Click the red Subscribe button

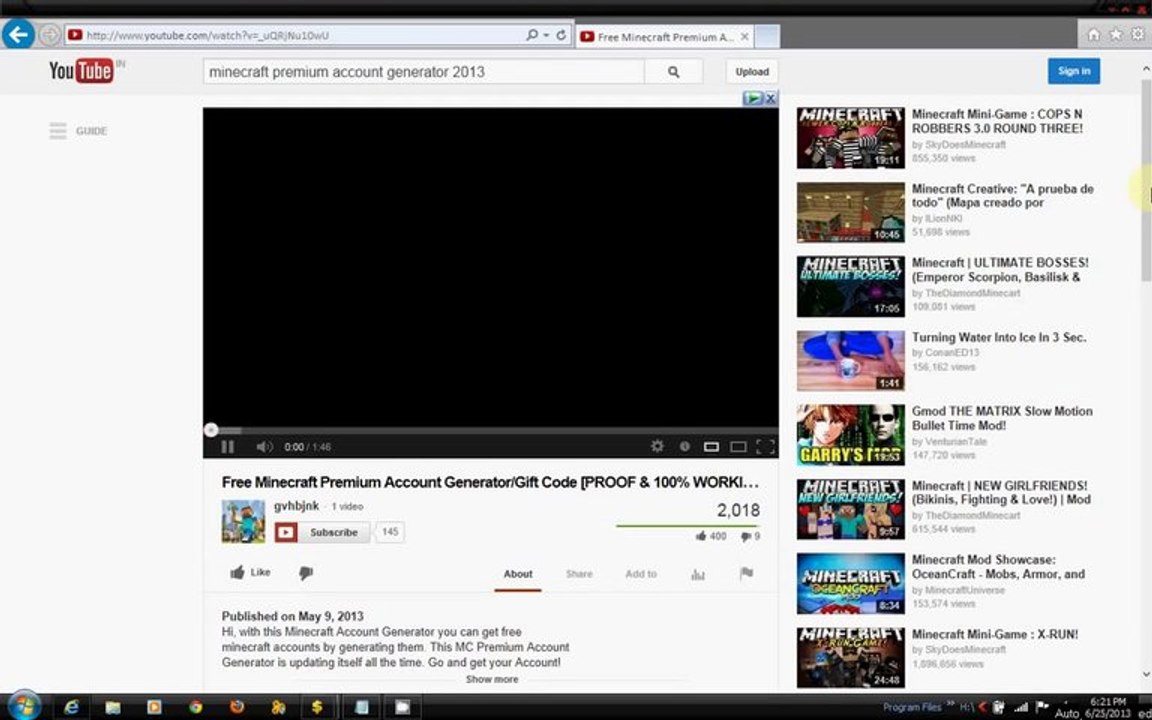(322, 532)
